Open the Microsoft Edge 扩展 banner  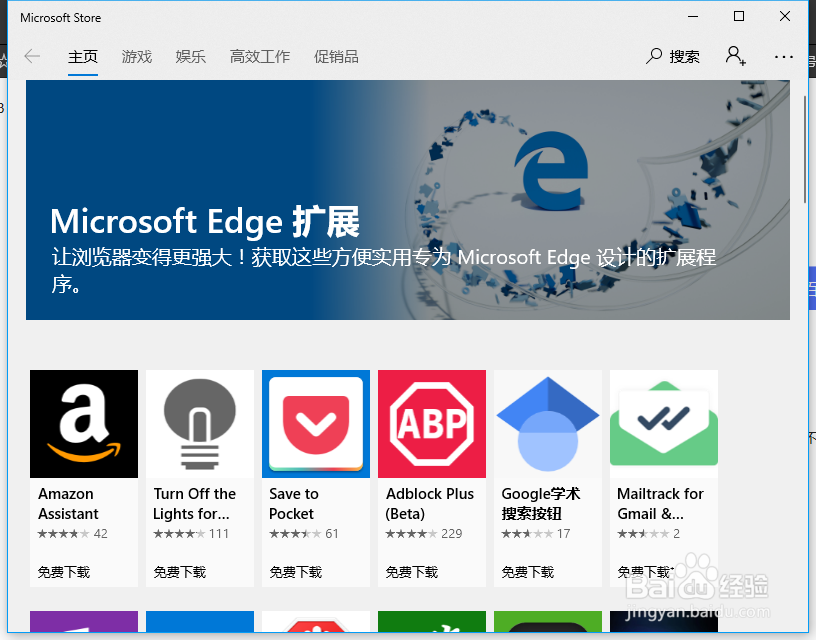pyautogui.click(x=407, y=200)
